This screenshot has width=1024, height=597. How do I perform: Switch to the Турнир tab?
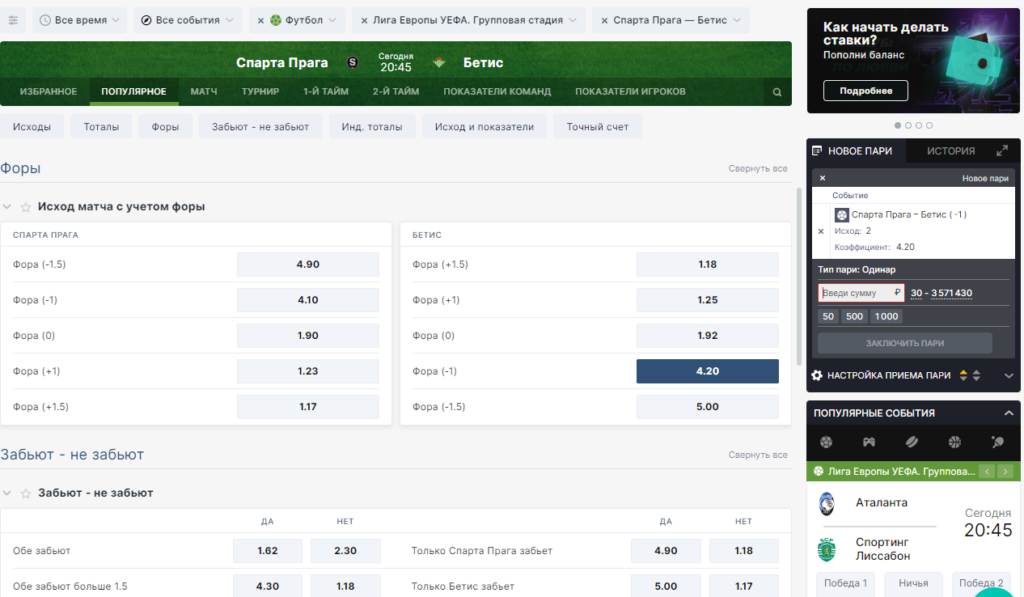260,91
